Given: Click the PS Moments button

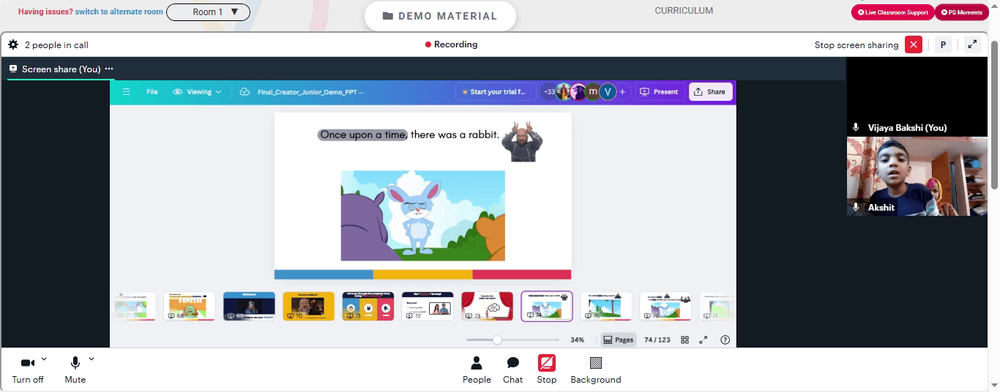Looking at the screenshot, I should 961,12.
